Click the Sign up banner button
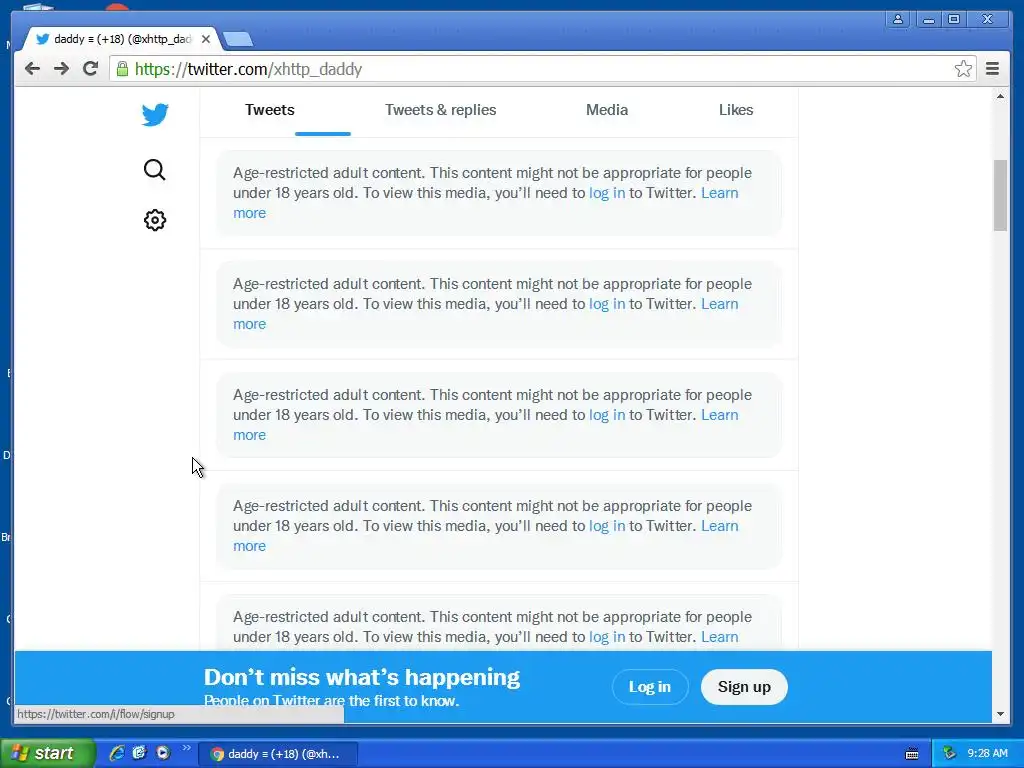Viewport: 1024px width, 768px height. tap(744, 687)
